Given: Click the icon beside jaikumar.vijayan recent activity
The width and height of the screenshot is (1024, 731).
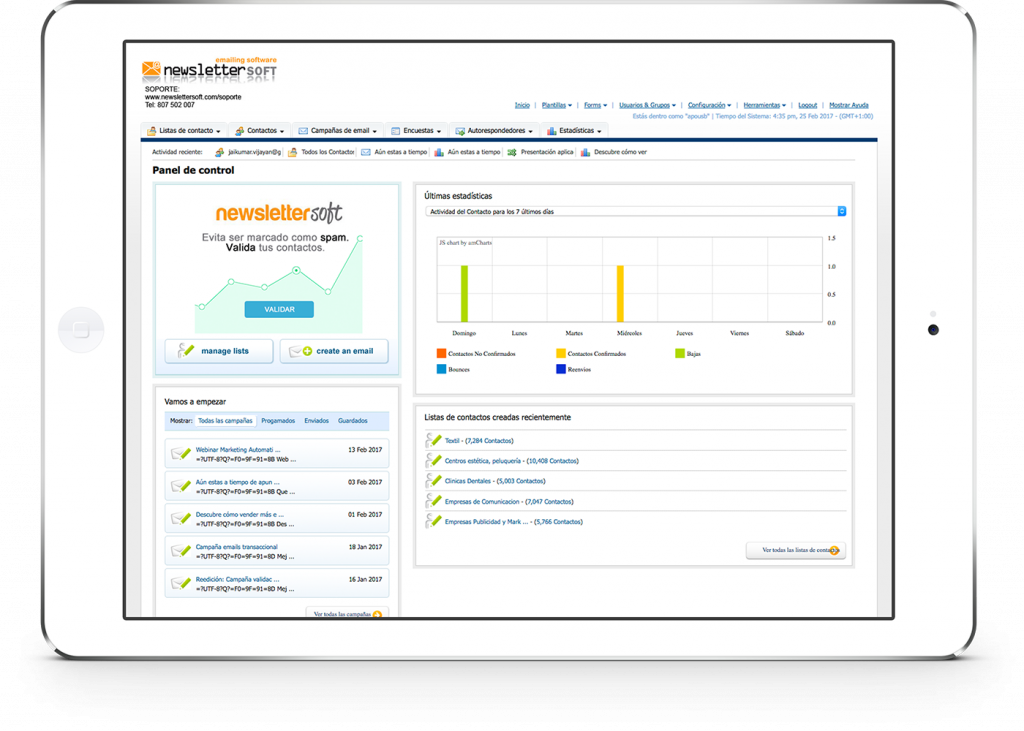Looking at the screenshot, I should [219, 152].
